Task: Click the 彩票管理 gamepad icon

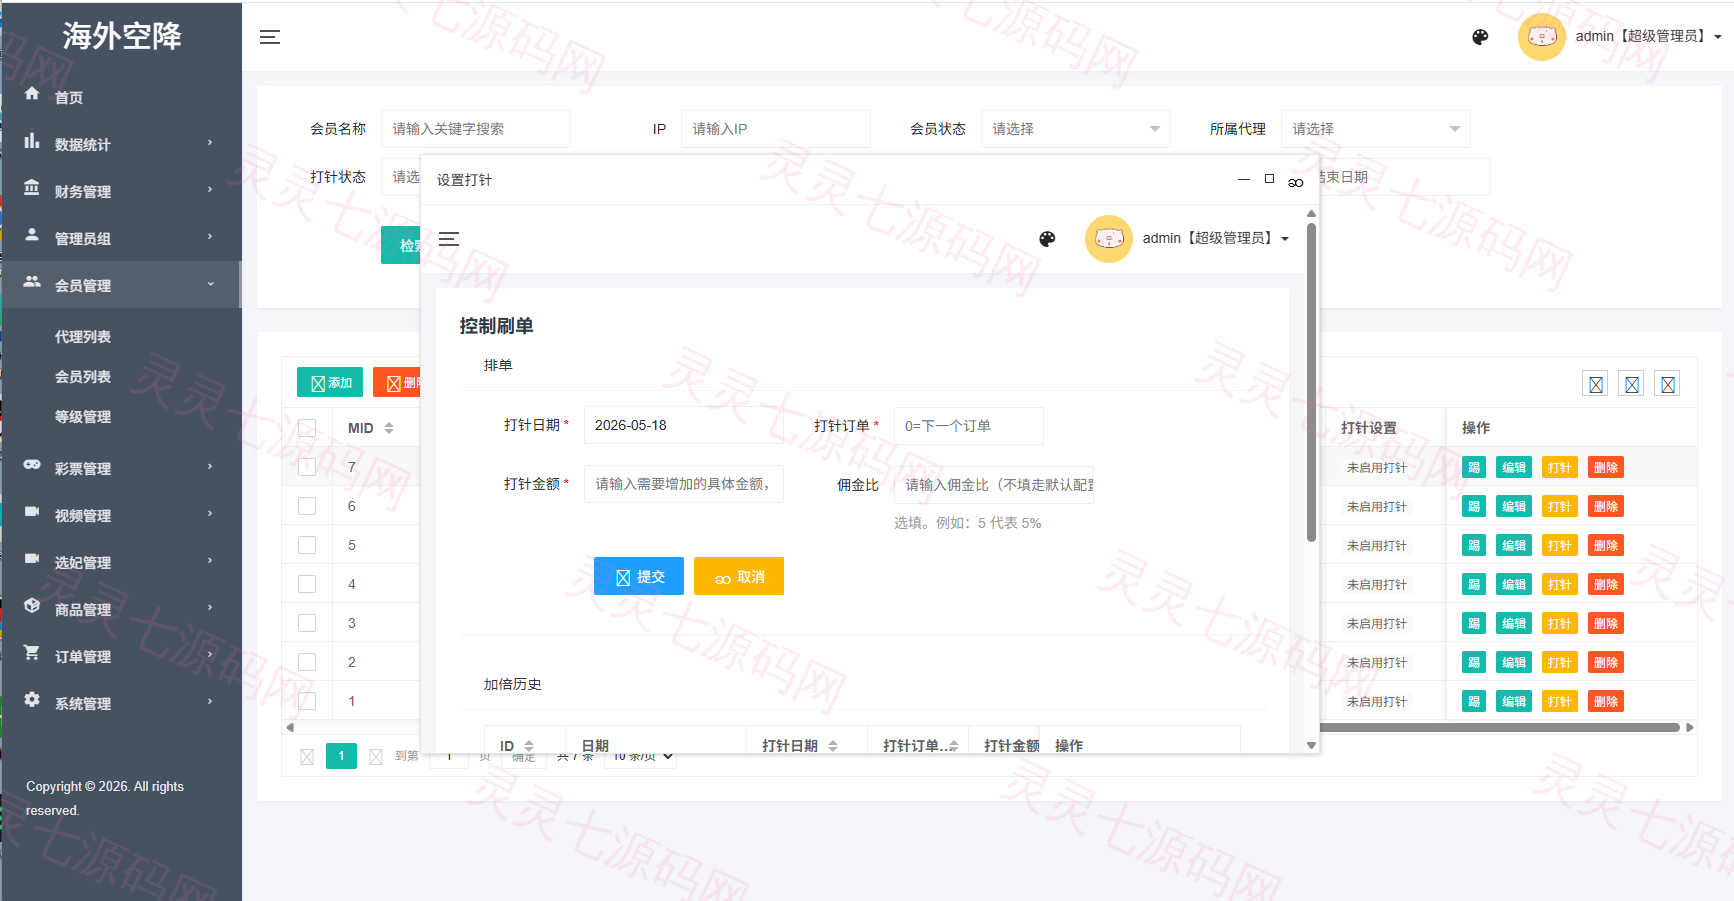Action: pos(32,465)
